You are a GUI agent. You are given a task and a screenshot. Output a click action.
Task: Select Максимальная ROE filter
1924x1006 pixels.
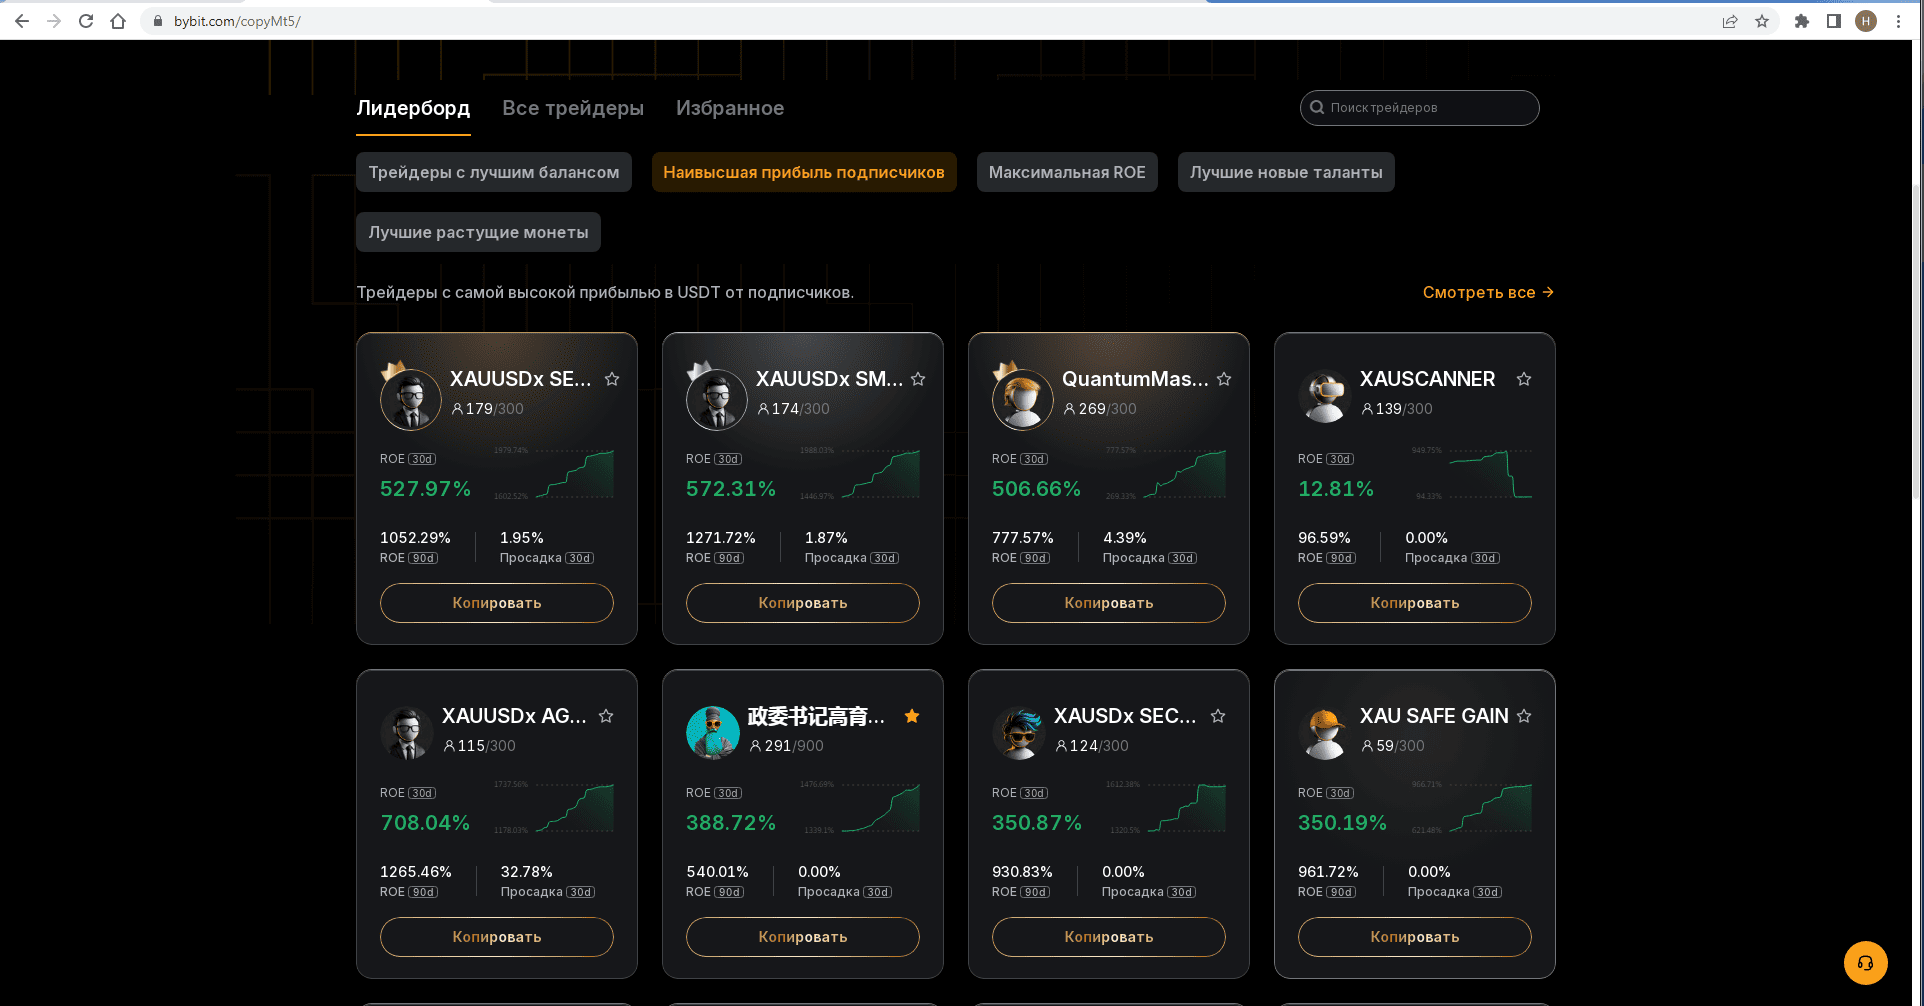click(x=1067, y=172)
